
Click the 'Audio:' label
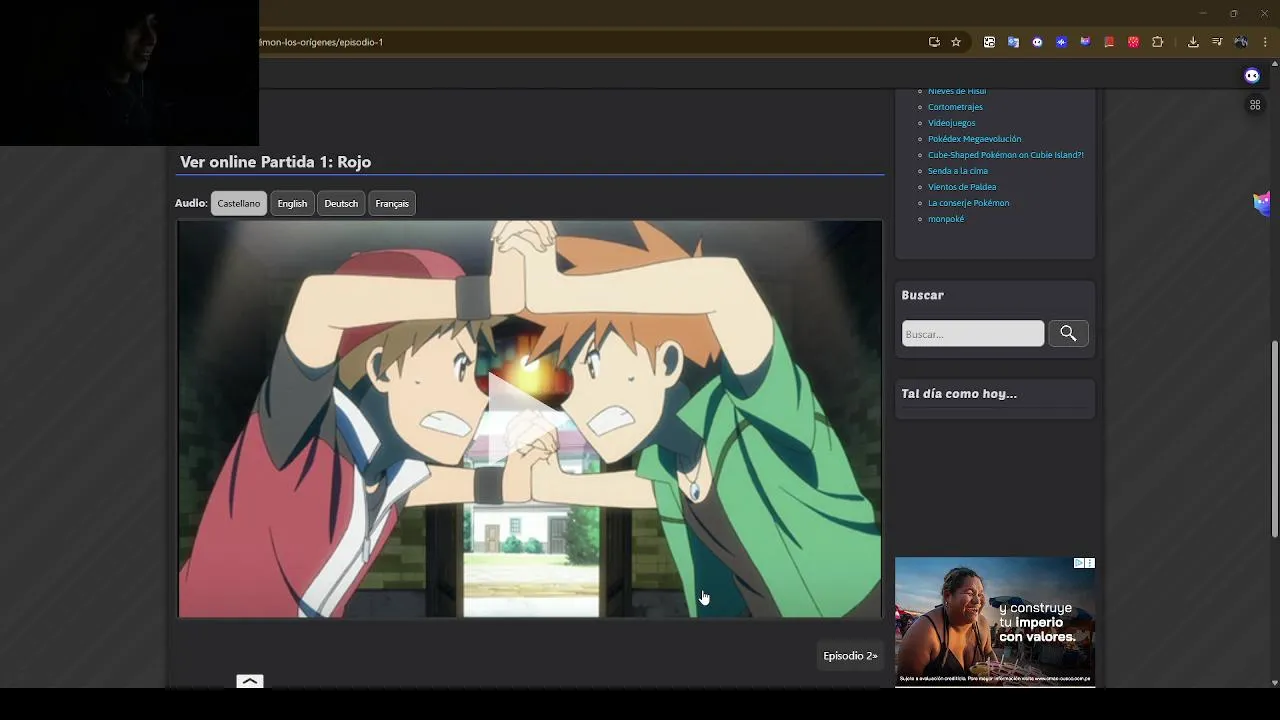(191, 203)
